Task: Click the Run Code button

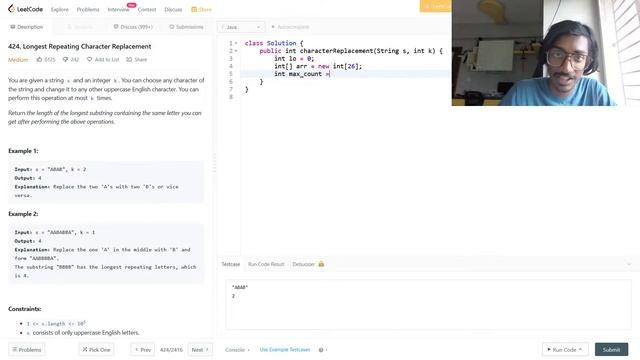Action: coord(565,350)
